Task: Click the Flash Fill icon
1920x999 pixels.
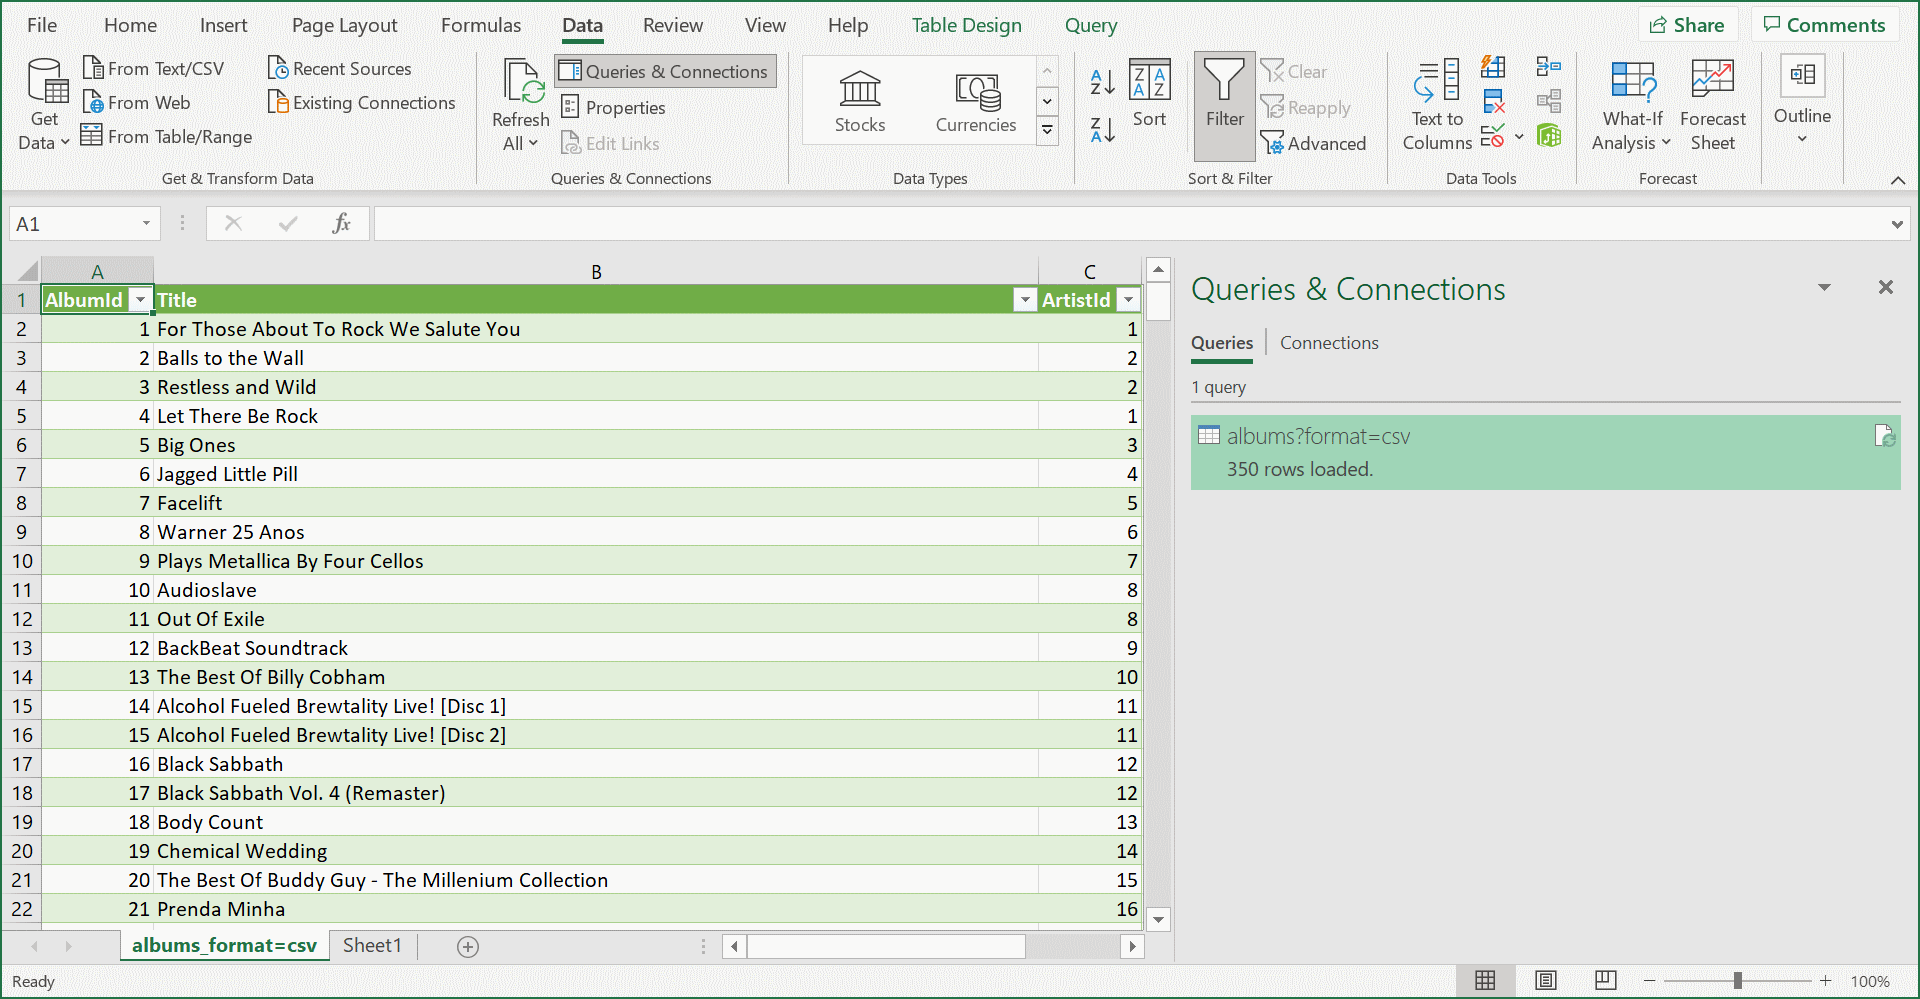Action: pyautogui.click(x=1493, y=67)
